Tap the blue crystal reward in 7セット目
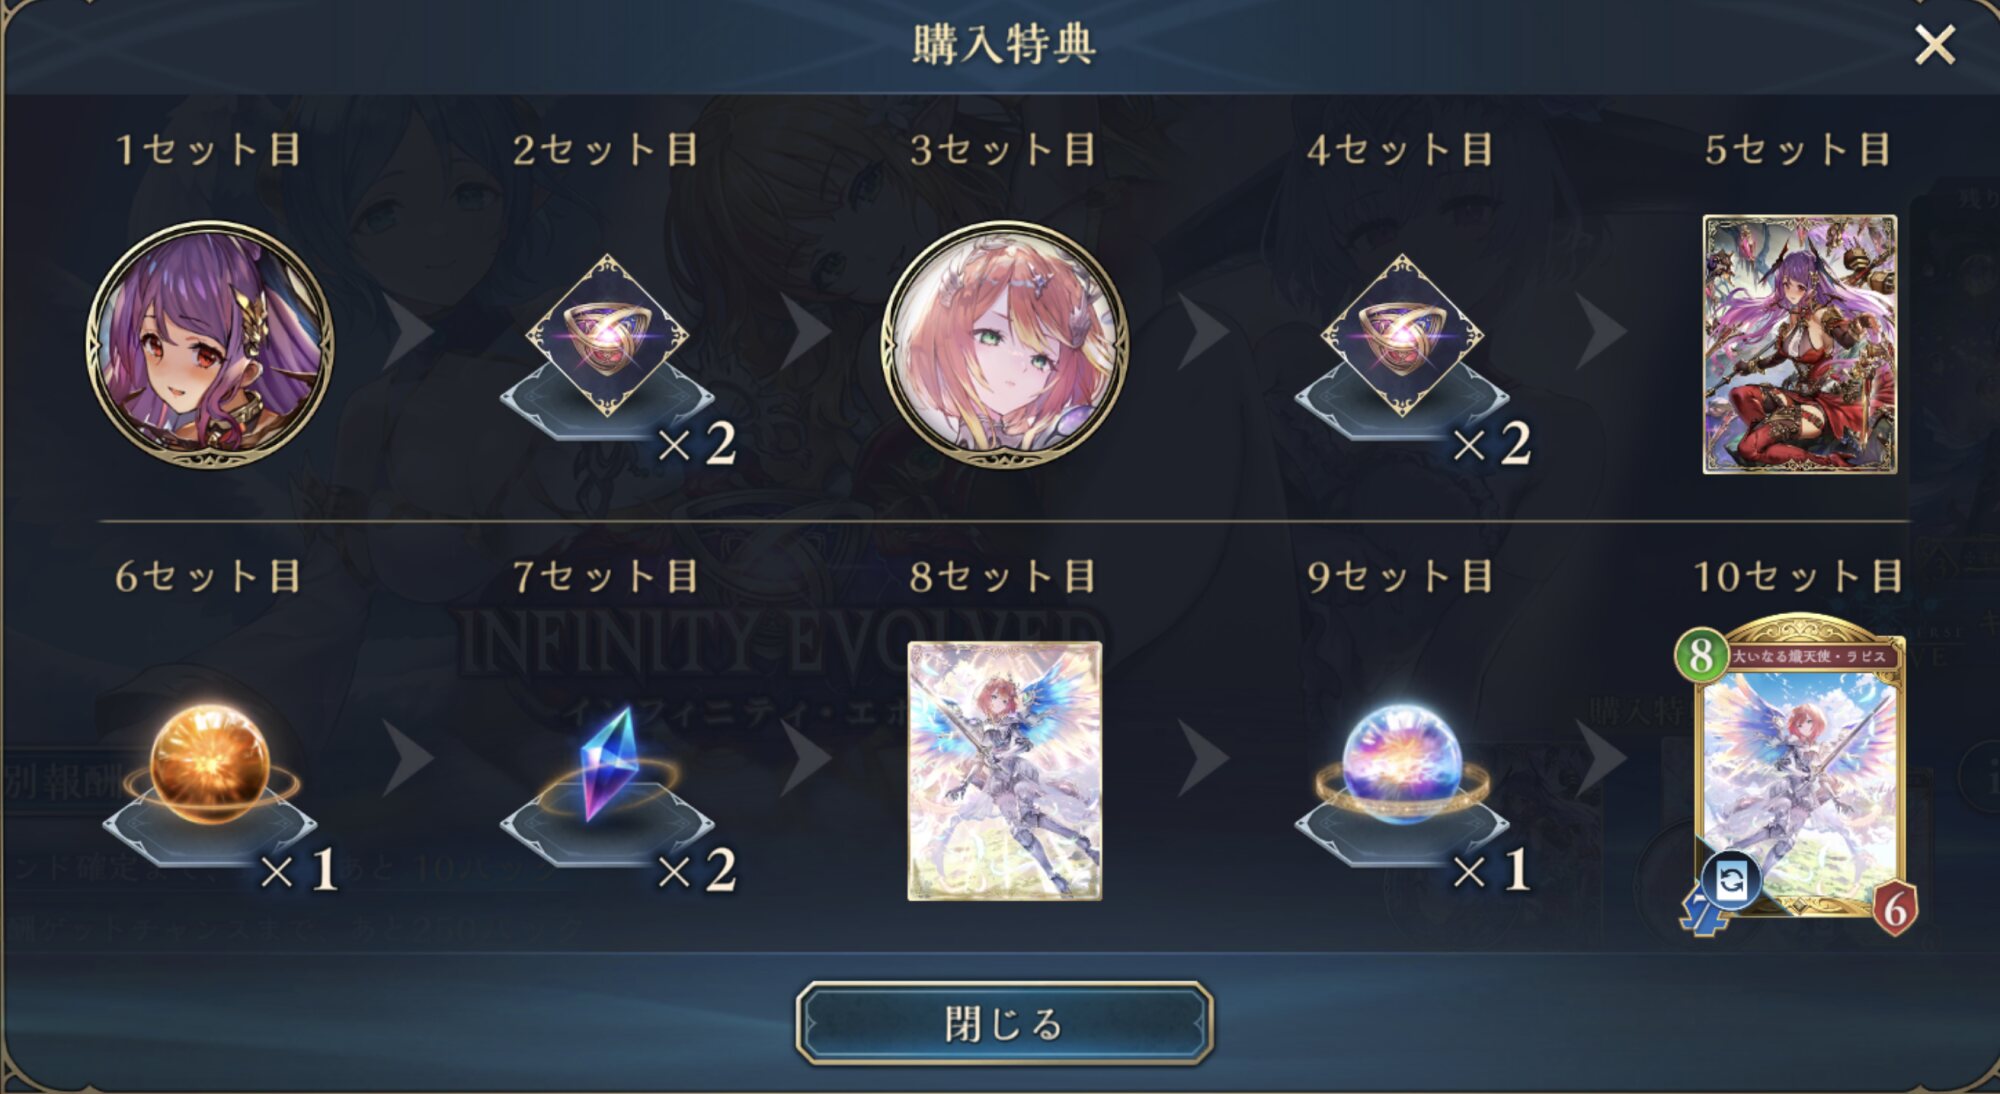 [608, 764]
